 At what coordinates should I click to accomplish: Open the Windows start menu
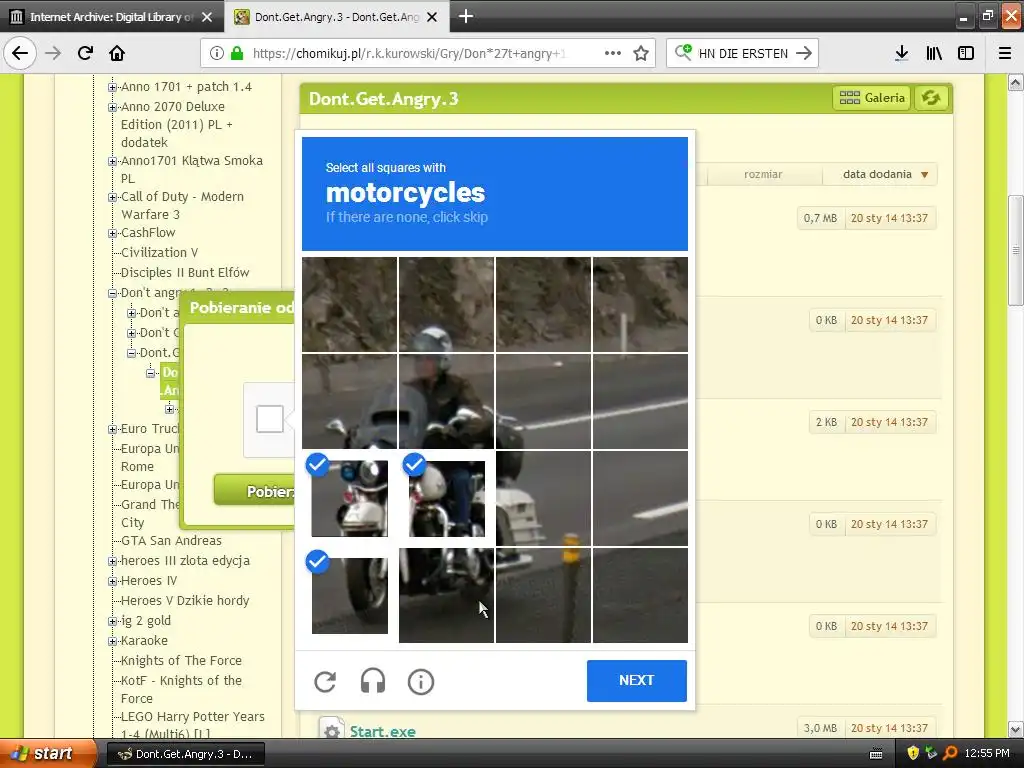pos(46,754)
